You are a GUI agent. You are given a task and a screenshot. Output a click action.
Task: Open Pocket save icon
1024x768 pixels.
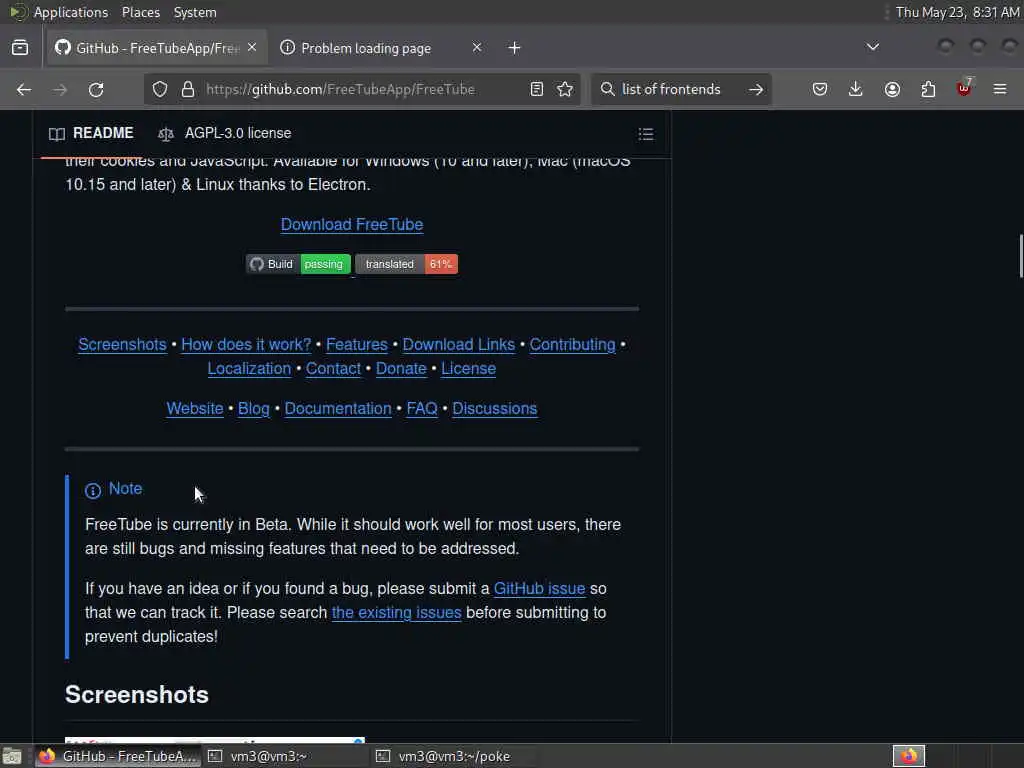820,89
